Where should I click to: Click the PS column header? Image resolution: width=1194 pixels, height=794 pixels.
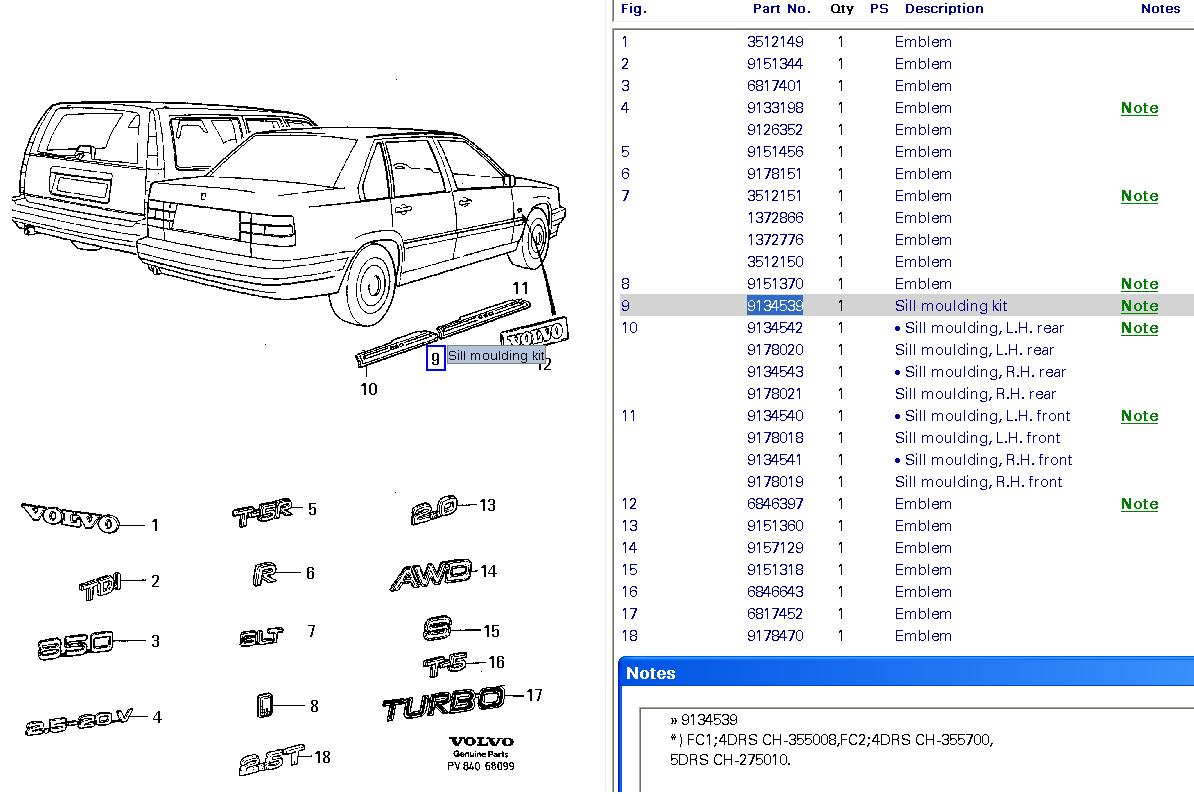point(879,9)
